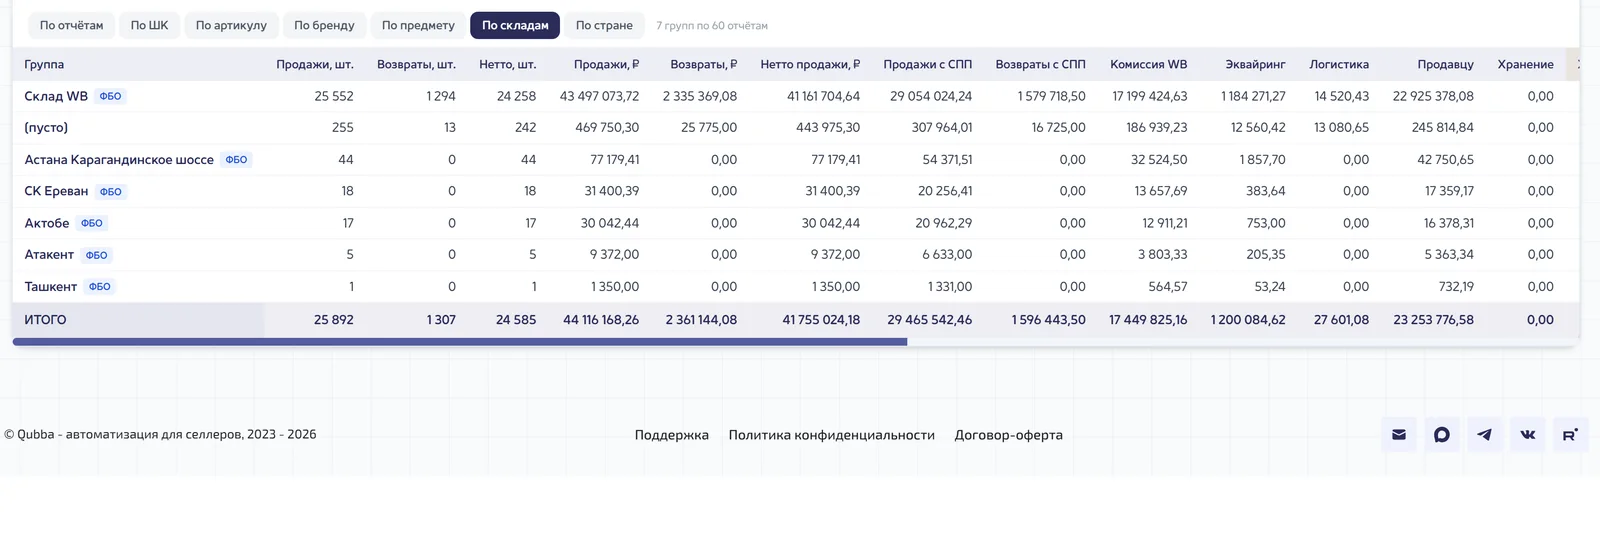Click the 17 199 424,63 commission value

point(1150,96)
